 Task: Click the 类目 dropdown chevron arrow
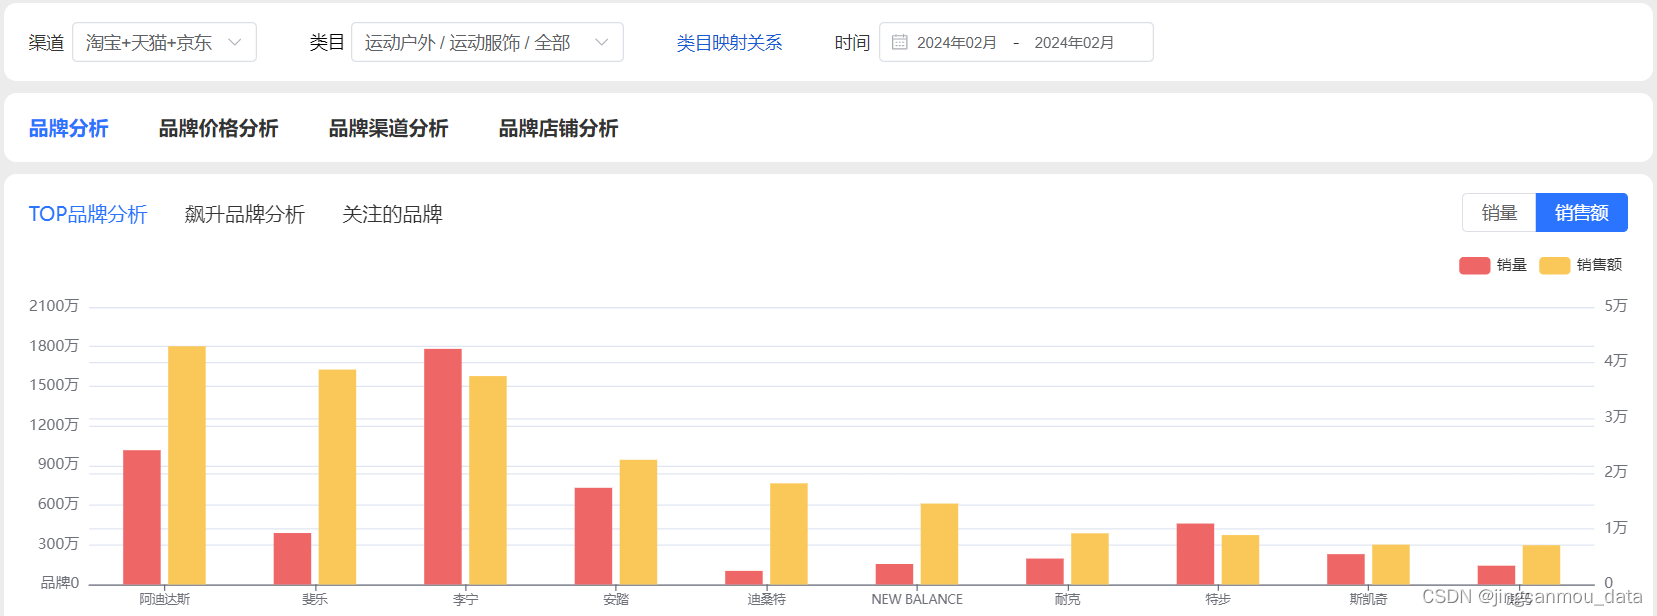click(x=602, y=42)
